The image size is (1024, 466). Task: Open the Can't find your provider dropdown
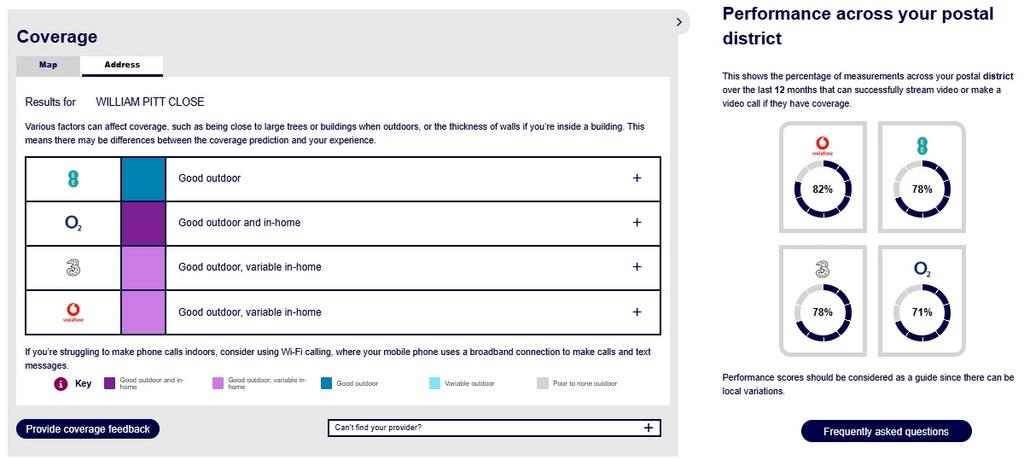(x=494, y=427)
